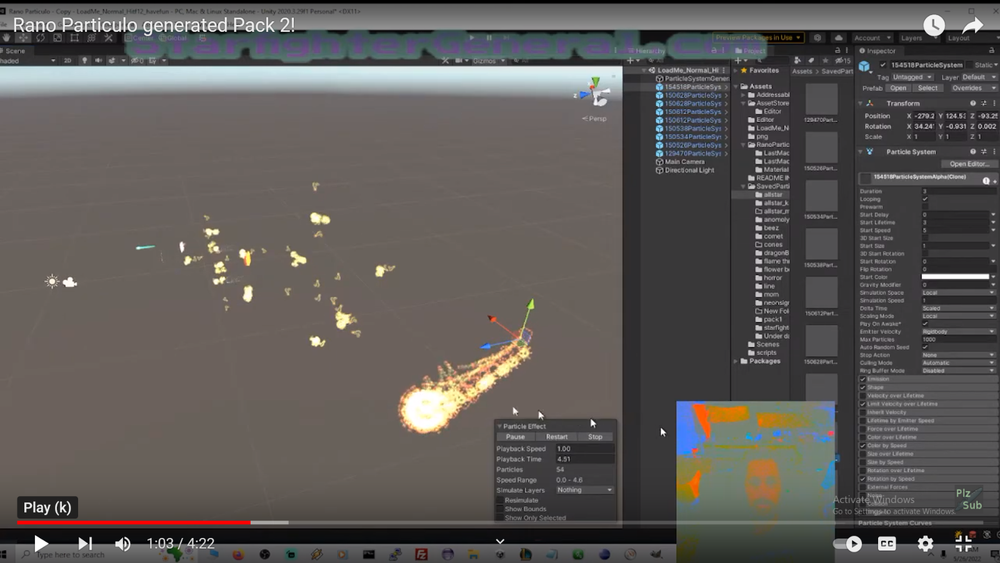Click the Open Editor button
Viewport: 1000px width, 563px height.
click(x=969, y=164)
